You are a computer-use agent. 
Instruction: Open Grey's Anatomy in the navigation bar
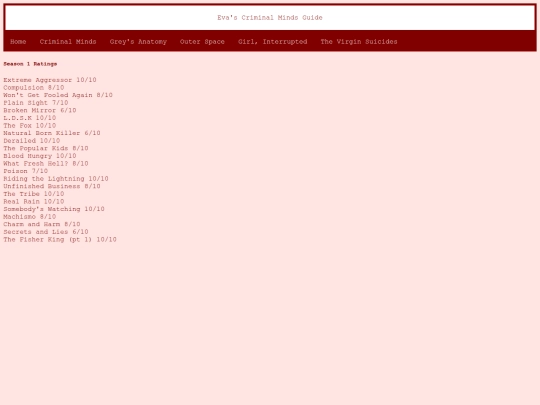138,42
